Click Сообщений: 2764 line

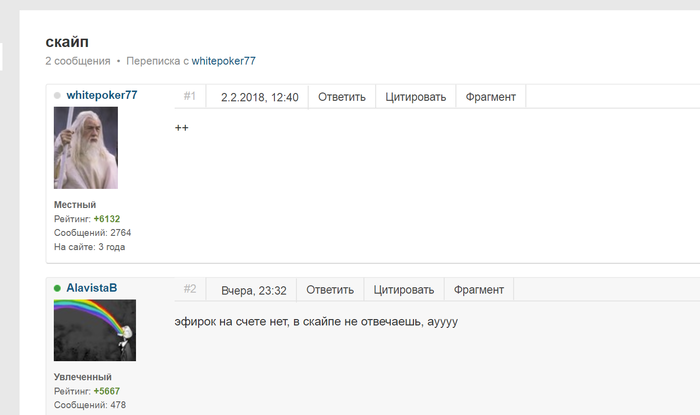(x=92, y=232)
